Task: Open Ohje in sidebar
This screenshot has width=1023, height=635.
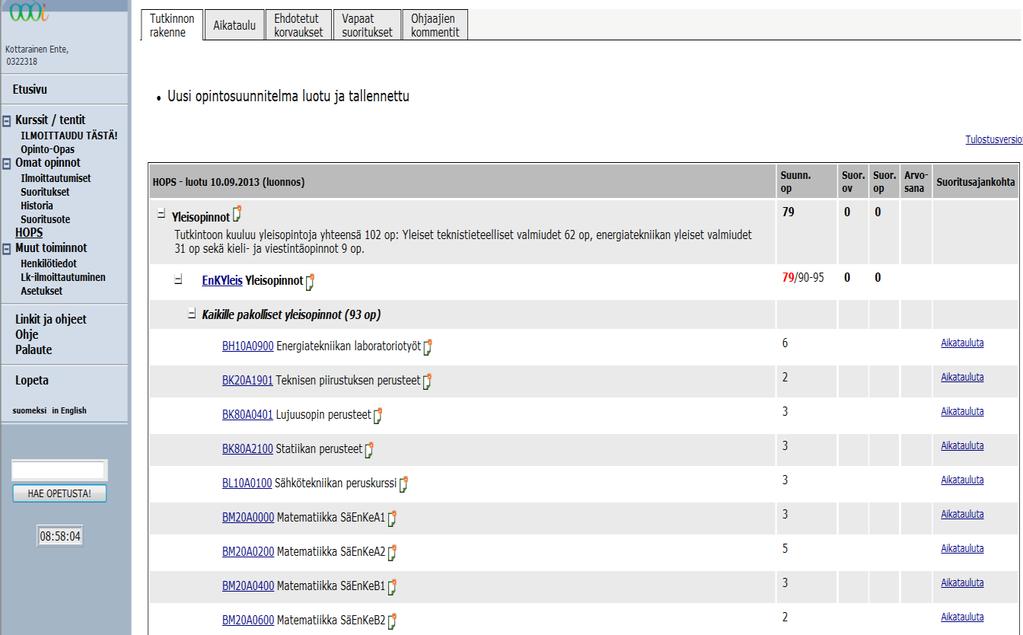Action: pyautogui.click(x=27, y=334)
